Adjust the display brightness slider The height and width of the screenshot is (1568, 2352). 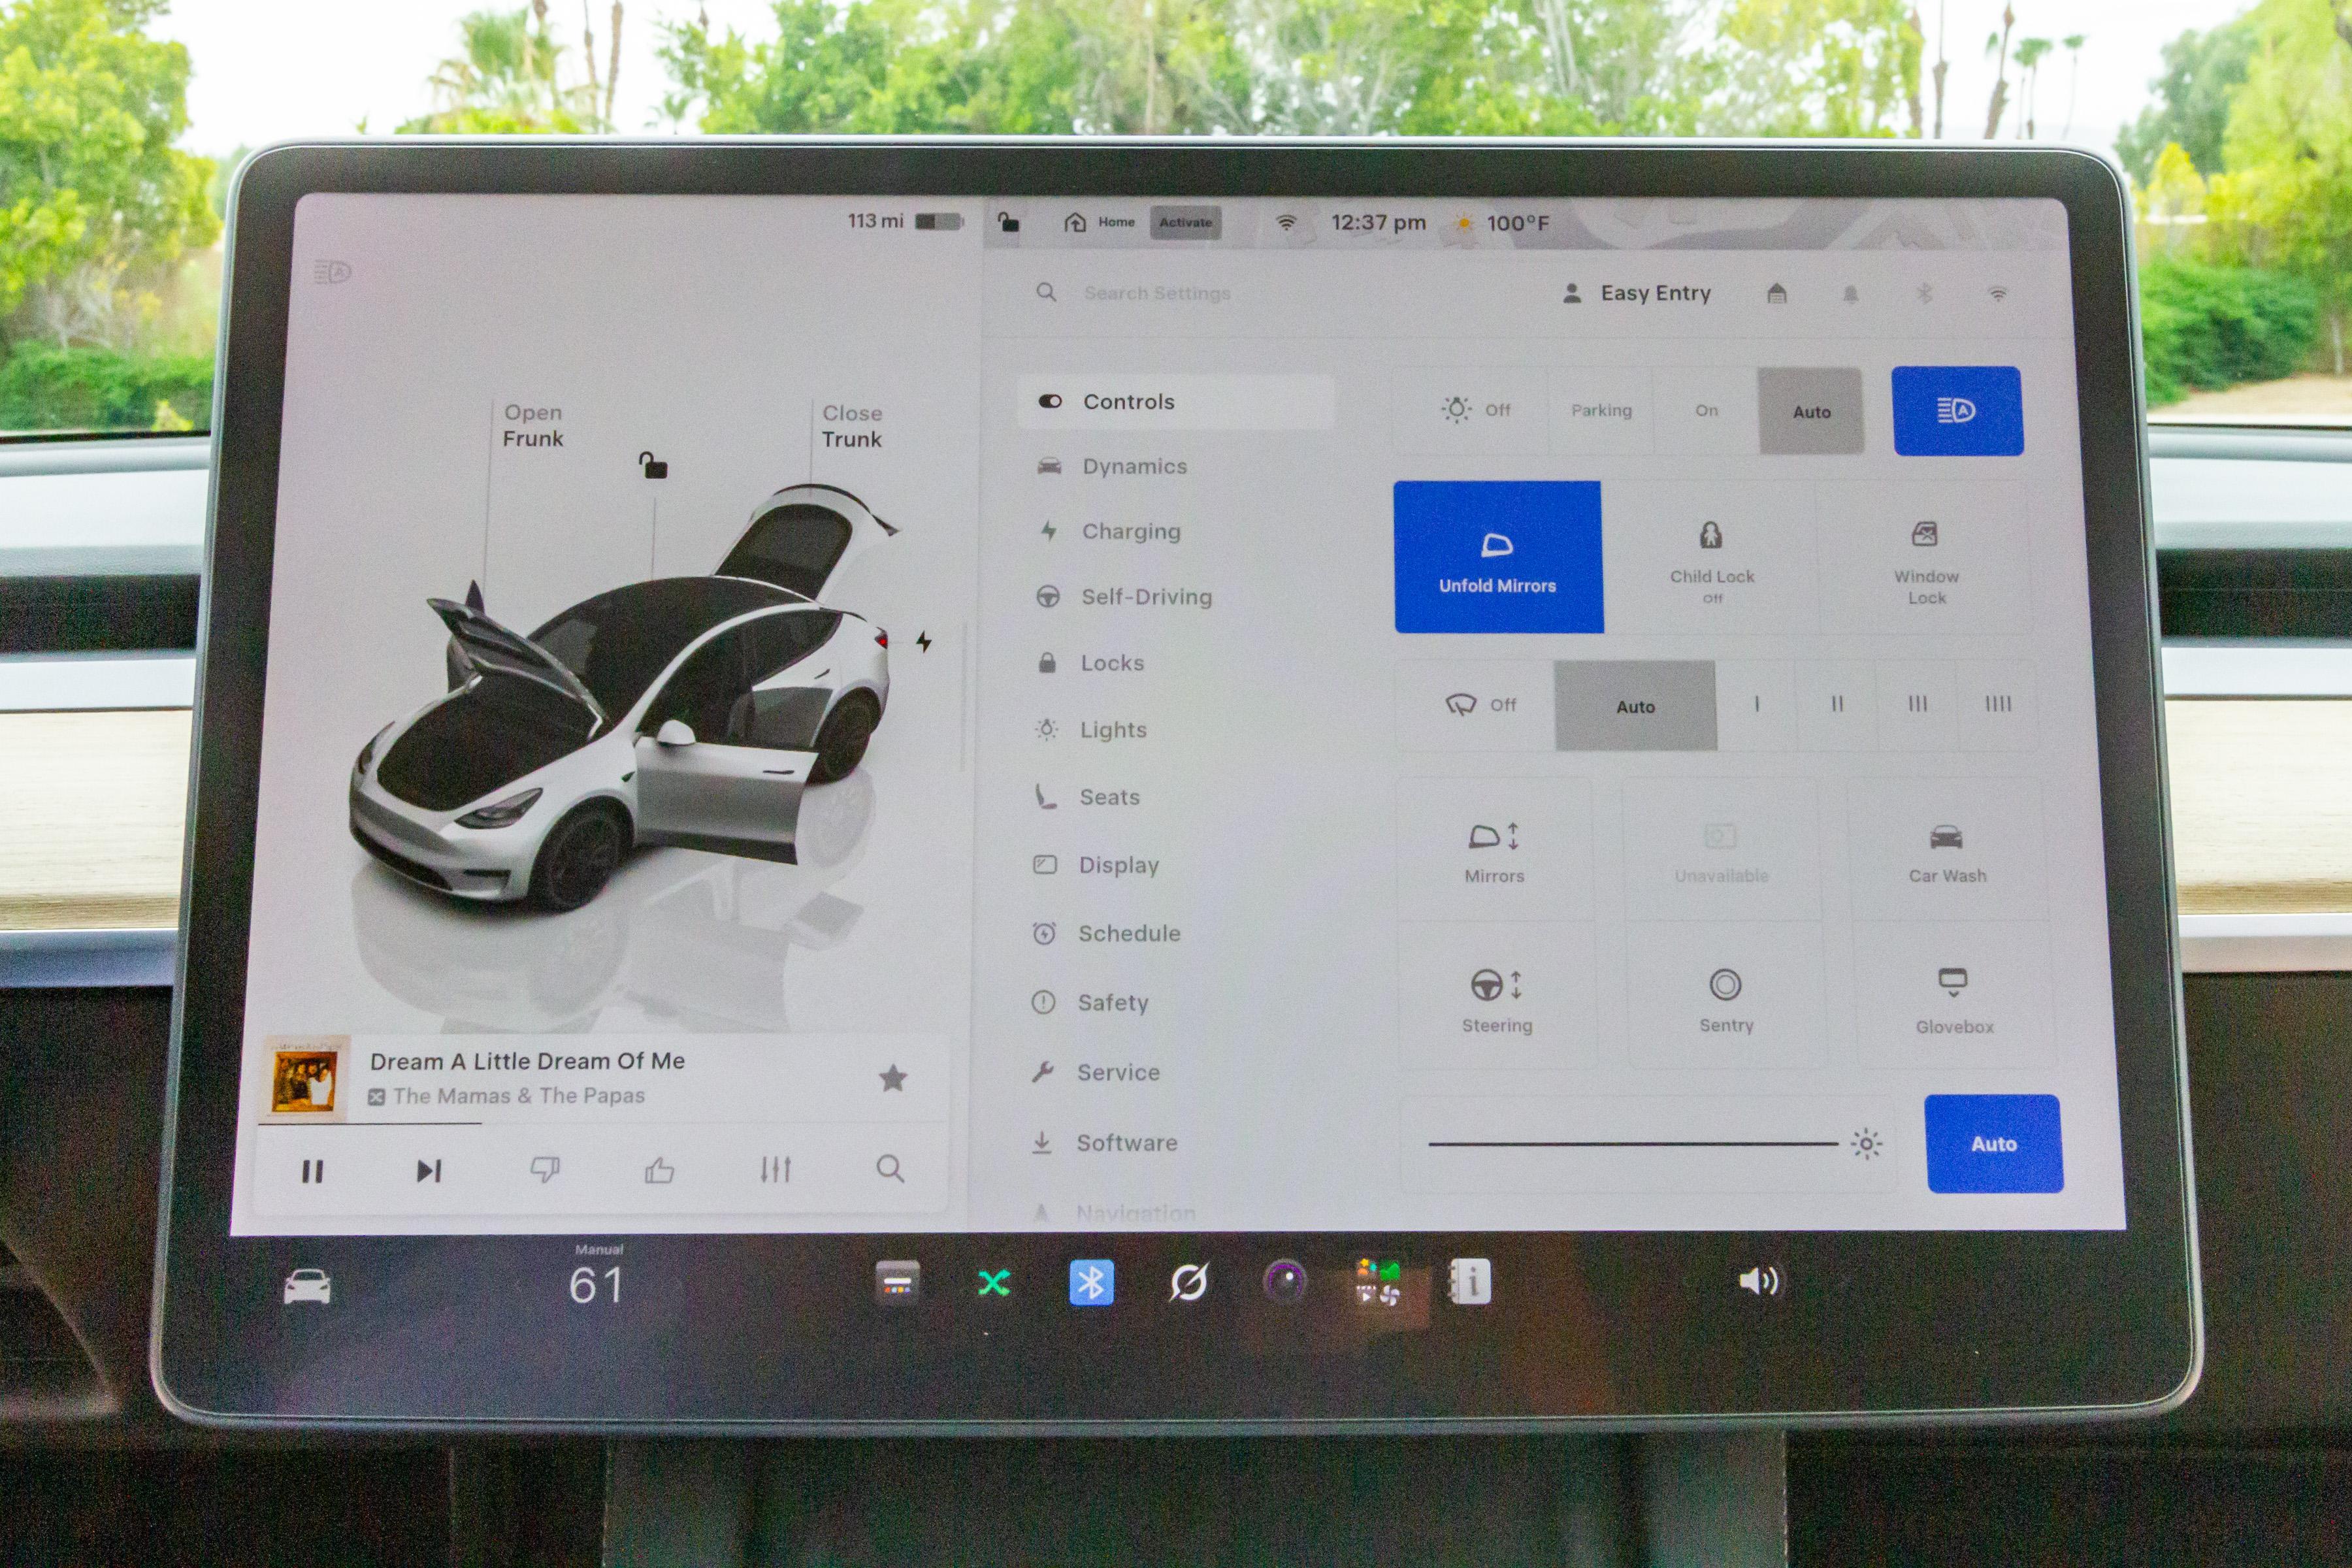1634,1143
